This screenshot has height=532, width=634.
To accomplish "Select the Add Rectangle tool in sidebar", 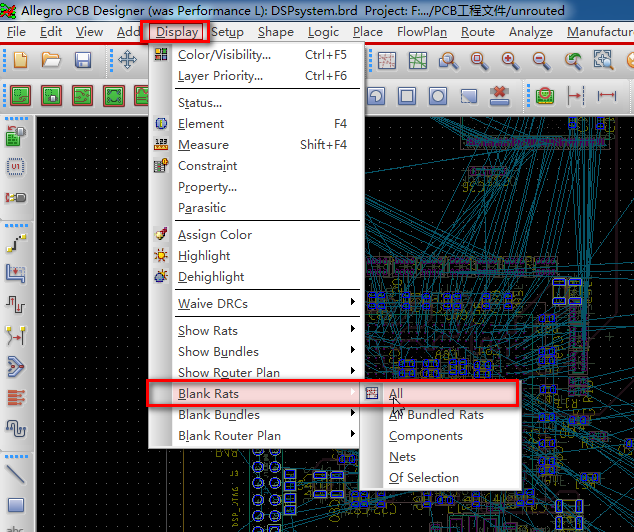I will coord(16,505).
